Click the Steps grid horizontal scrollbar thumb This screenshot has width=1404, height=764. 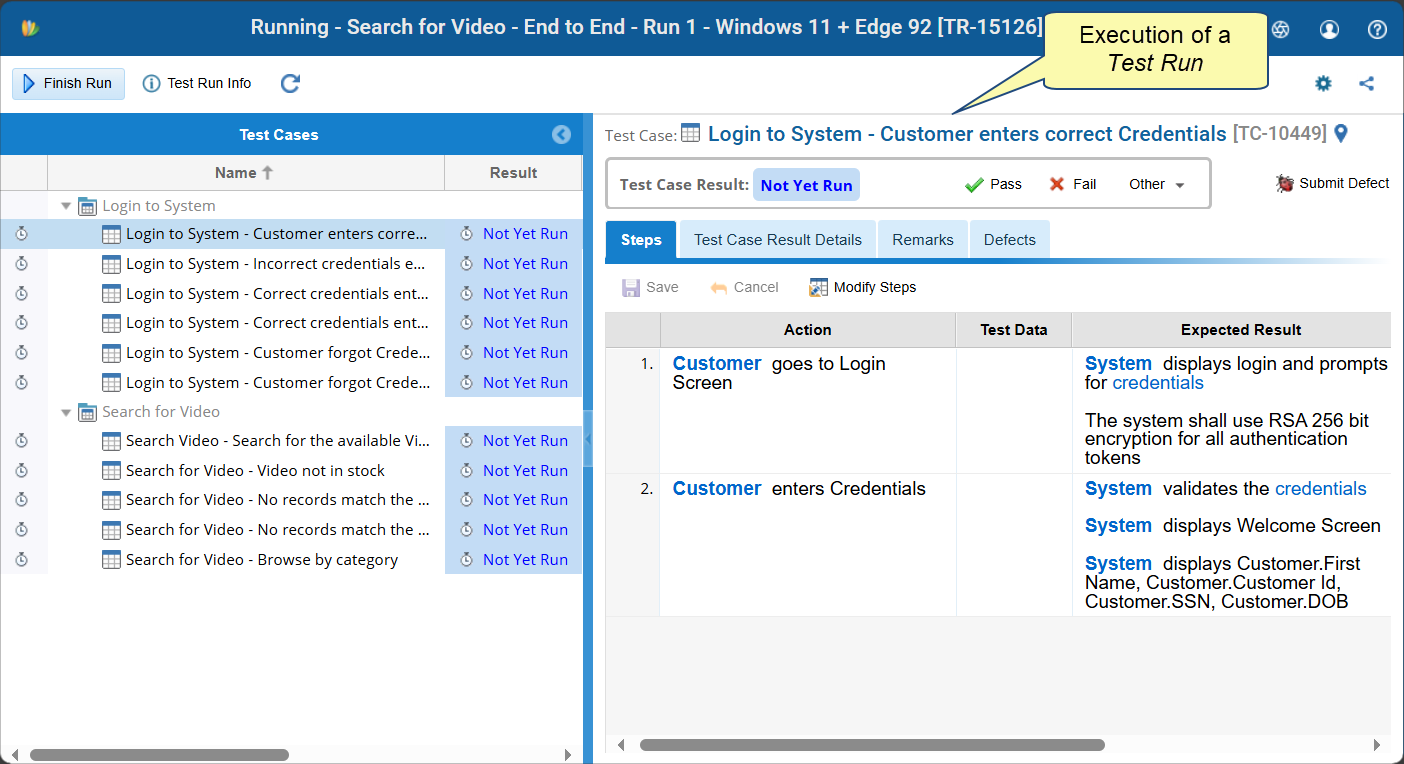point(872,745)
